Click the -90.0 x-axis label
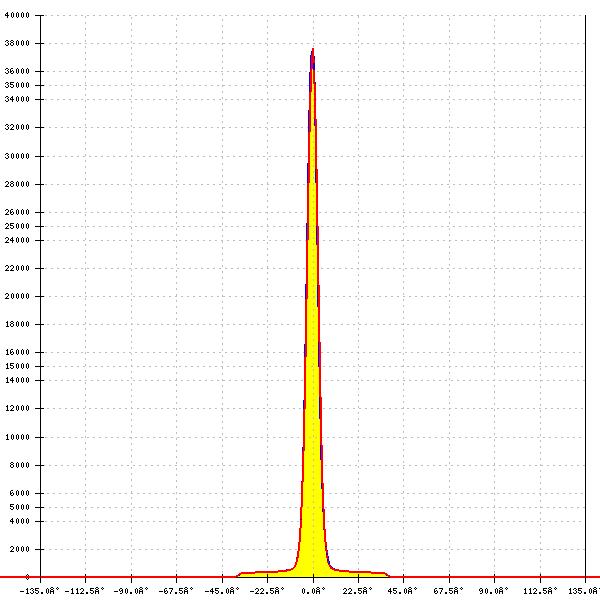The height and width of the screenshot is (600, 600). click(130, 591)
